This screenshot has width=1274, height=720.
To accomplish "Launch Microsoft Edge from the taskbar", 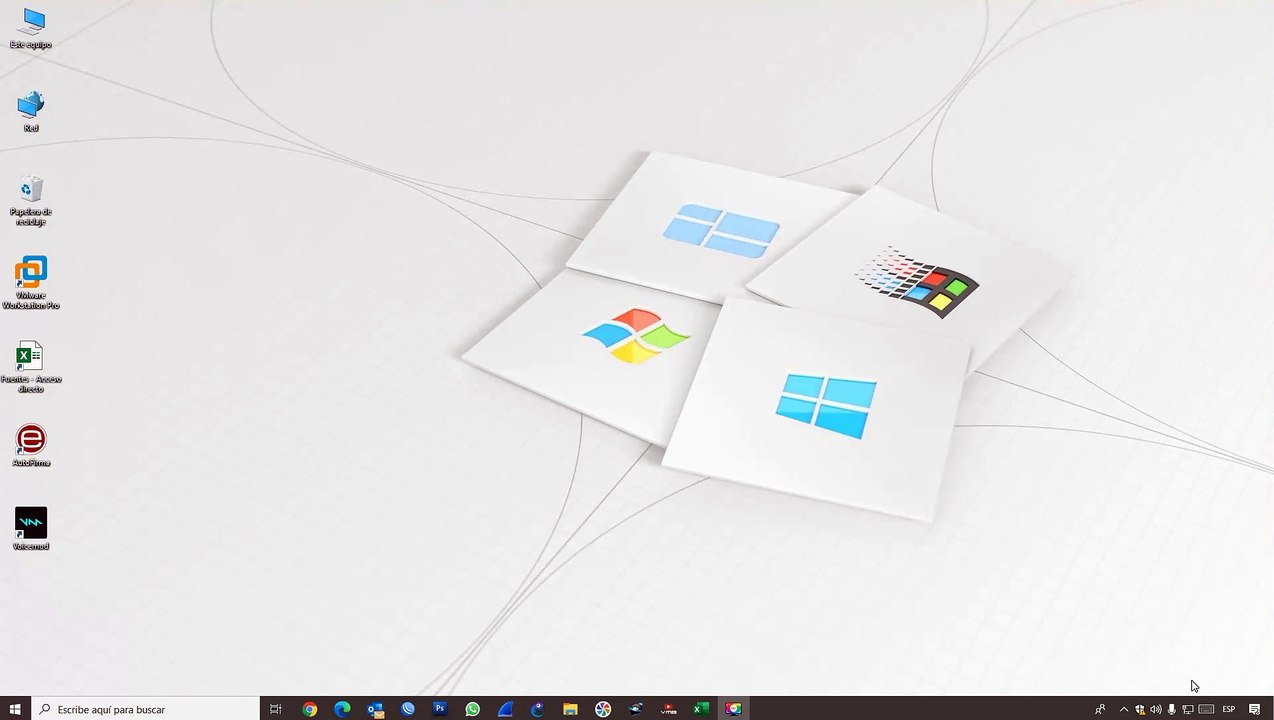I will pos(342,709).
